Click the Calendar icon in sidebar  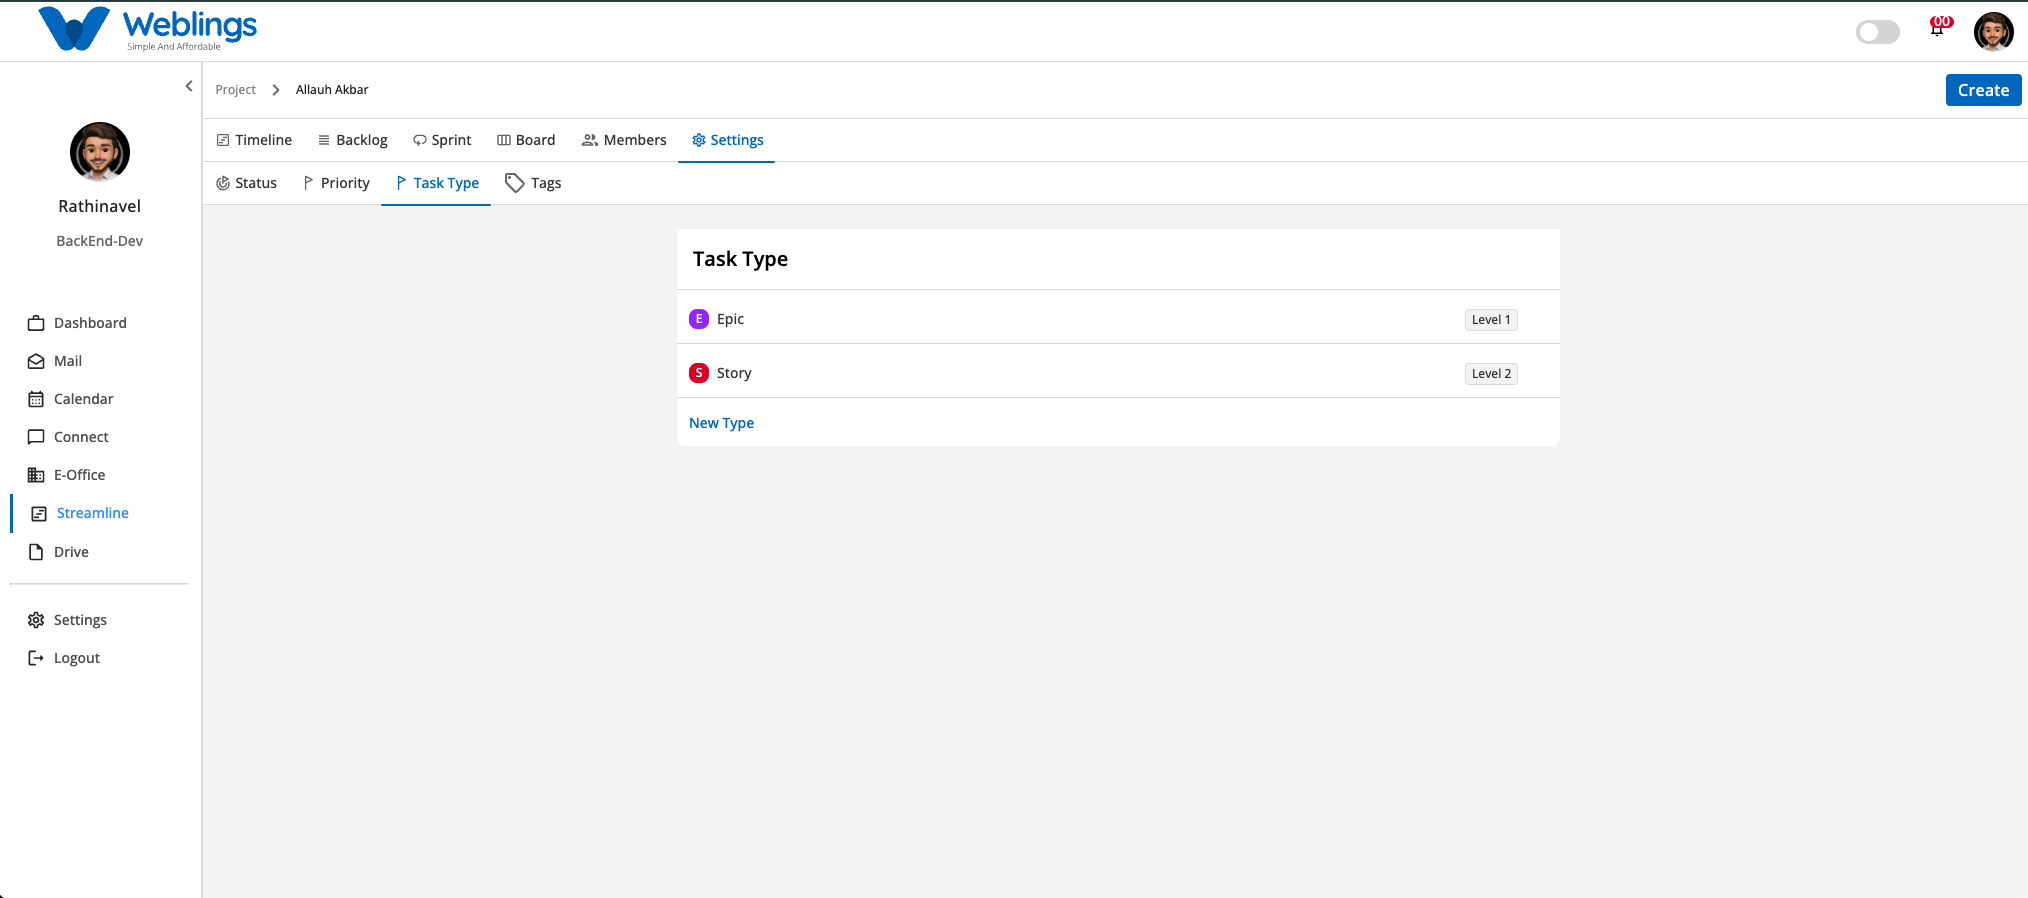[36, 399]
